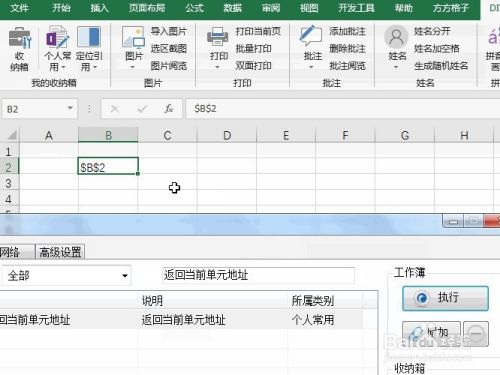This screenshot has height=375, width=500.
Task: Click the 定位引用 icon
Action: (x=89, y=37)
